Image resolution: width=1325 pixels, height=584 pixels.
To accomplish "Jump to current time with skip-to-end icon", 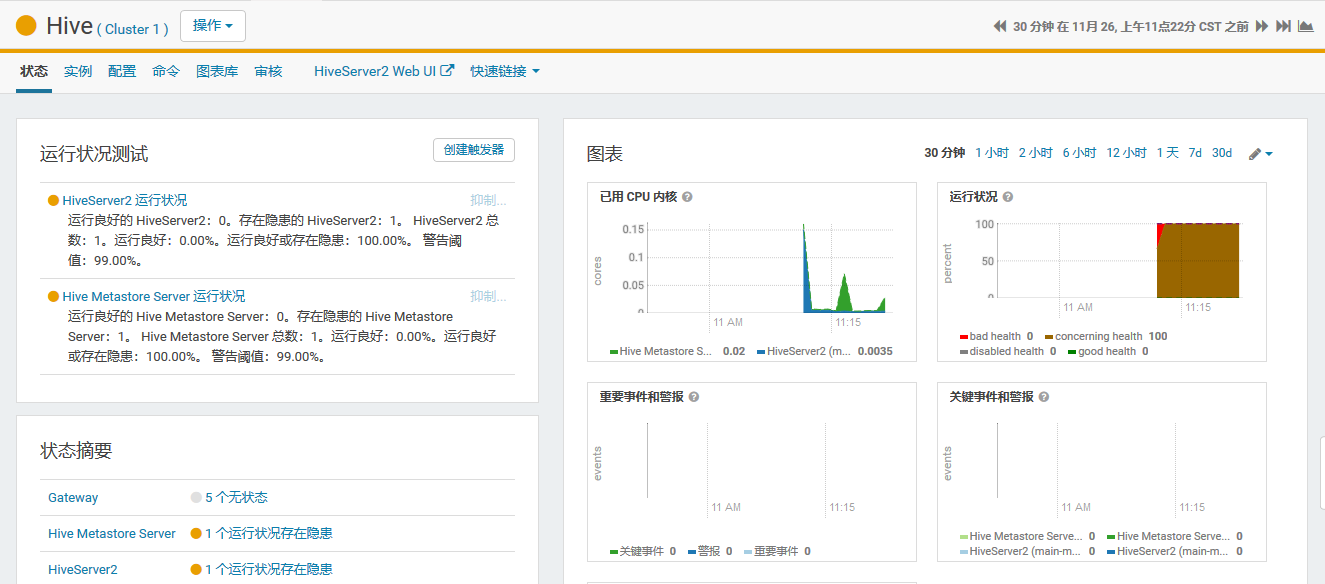I will coord(1283,26).
